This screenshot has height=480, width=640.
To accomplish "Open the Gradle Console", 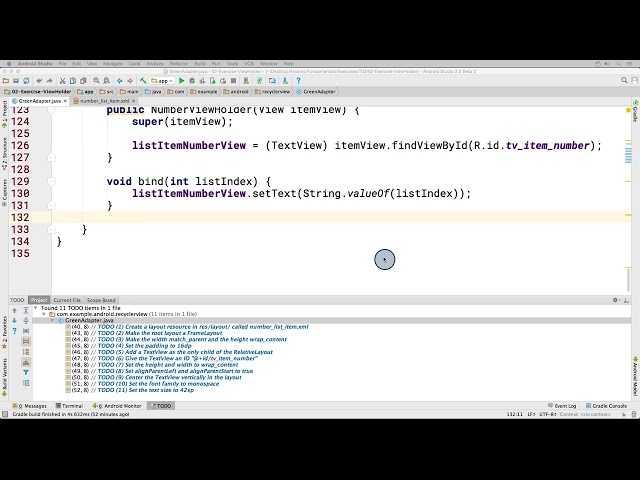I will pos(607,406).
